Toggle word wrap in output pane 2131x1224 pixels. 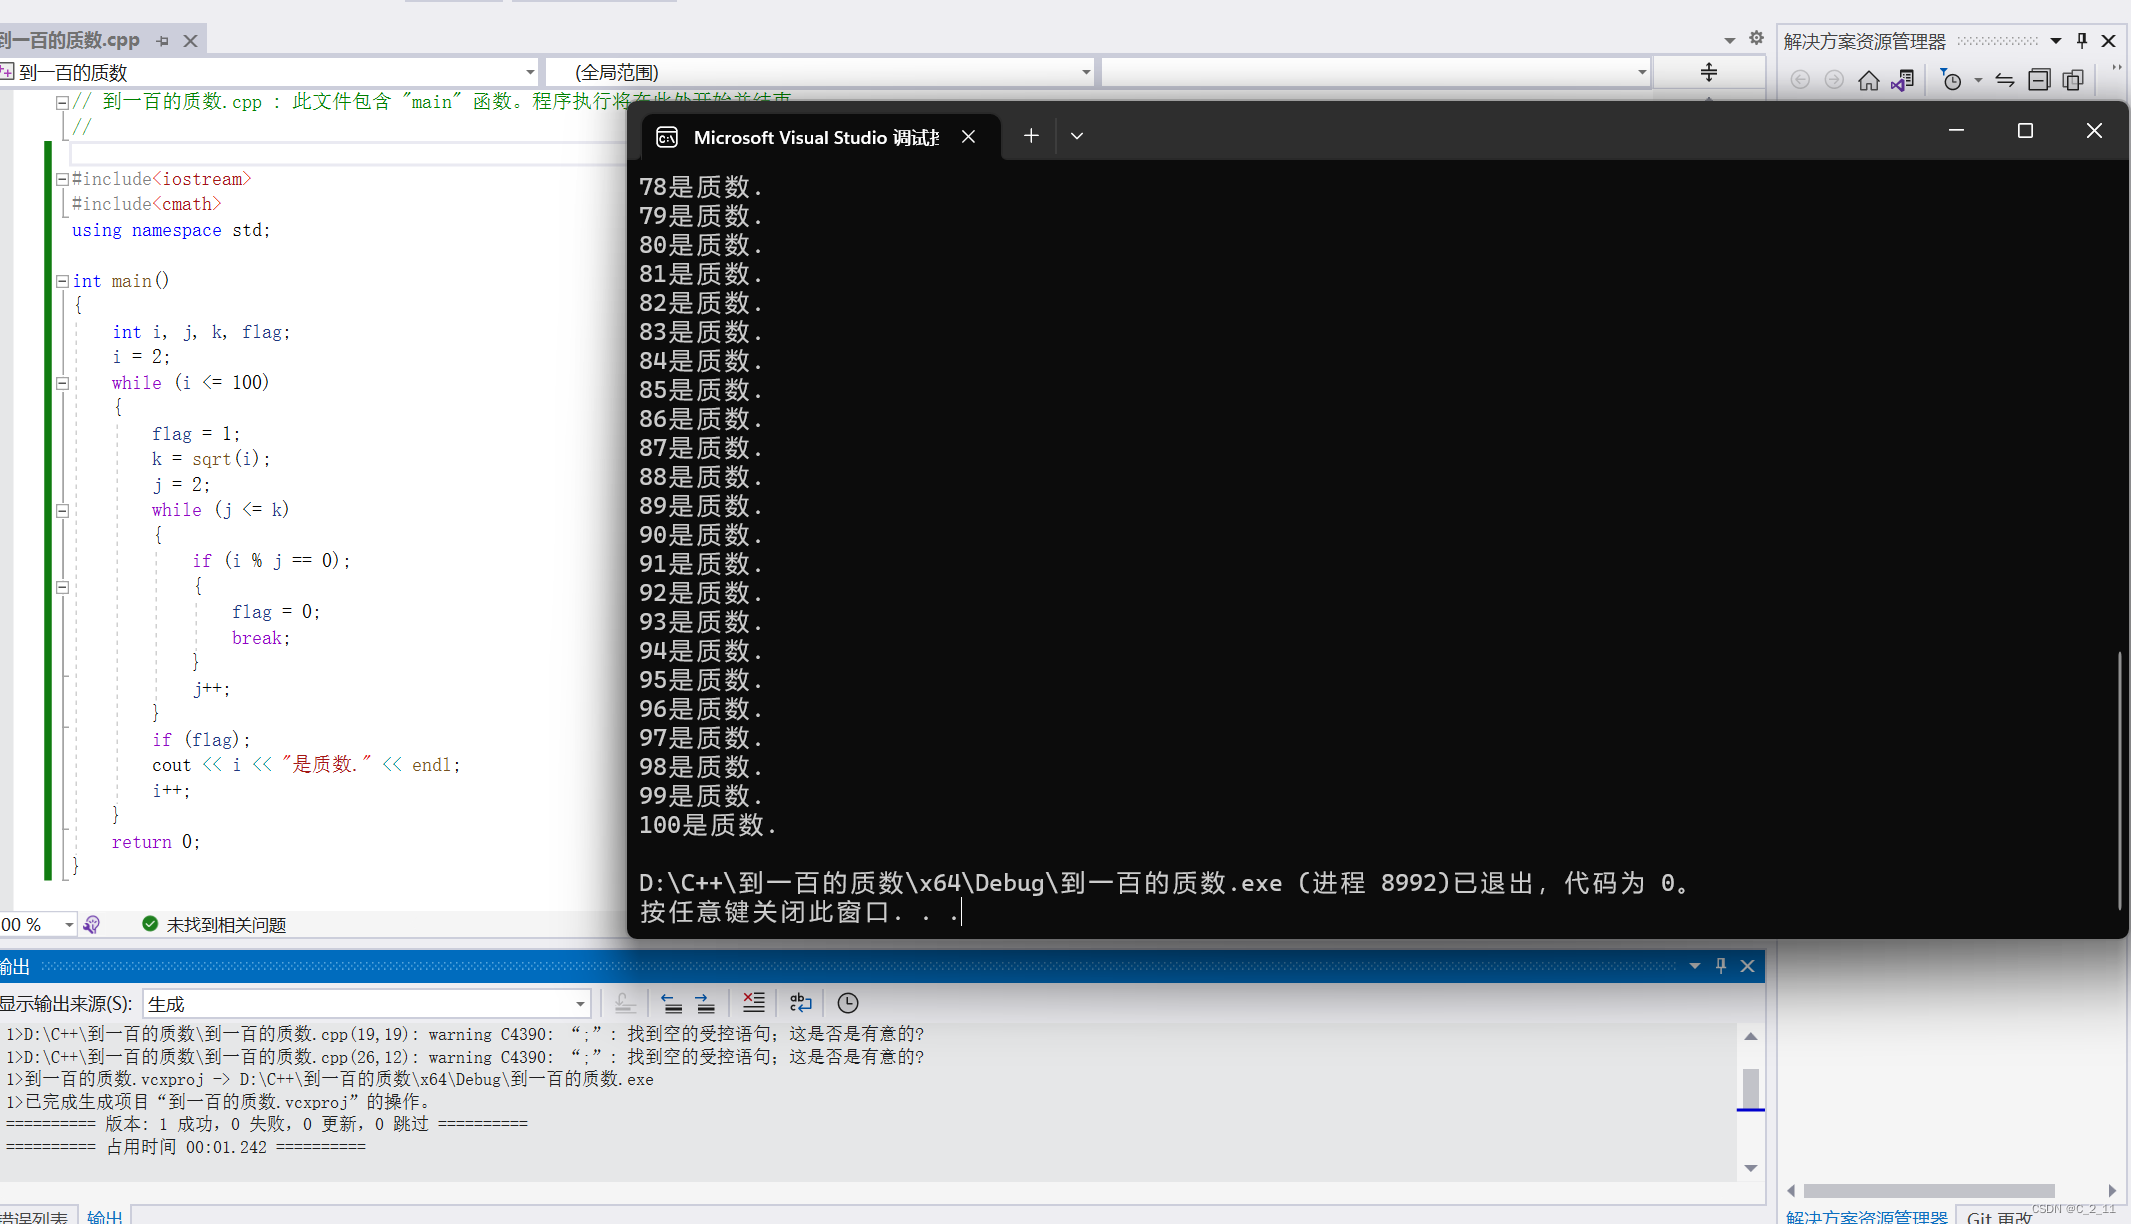801,1003
